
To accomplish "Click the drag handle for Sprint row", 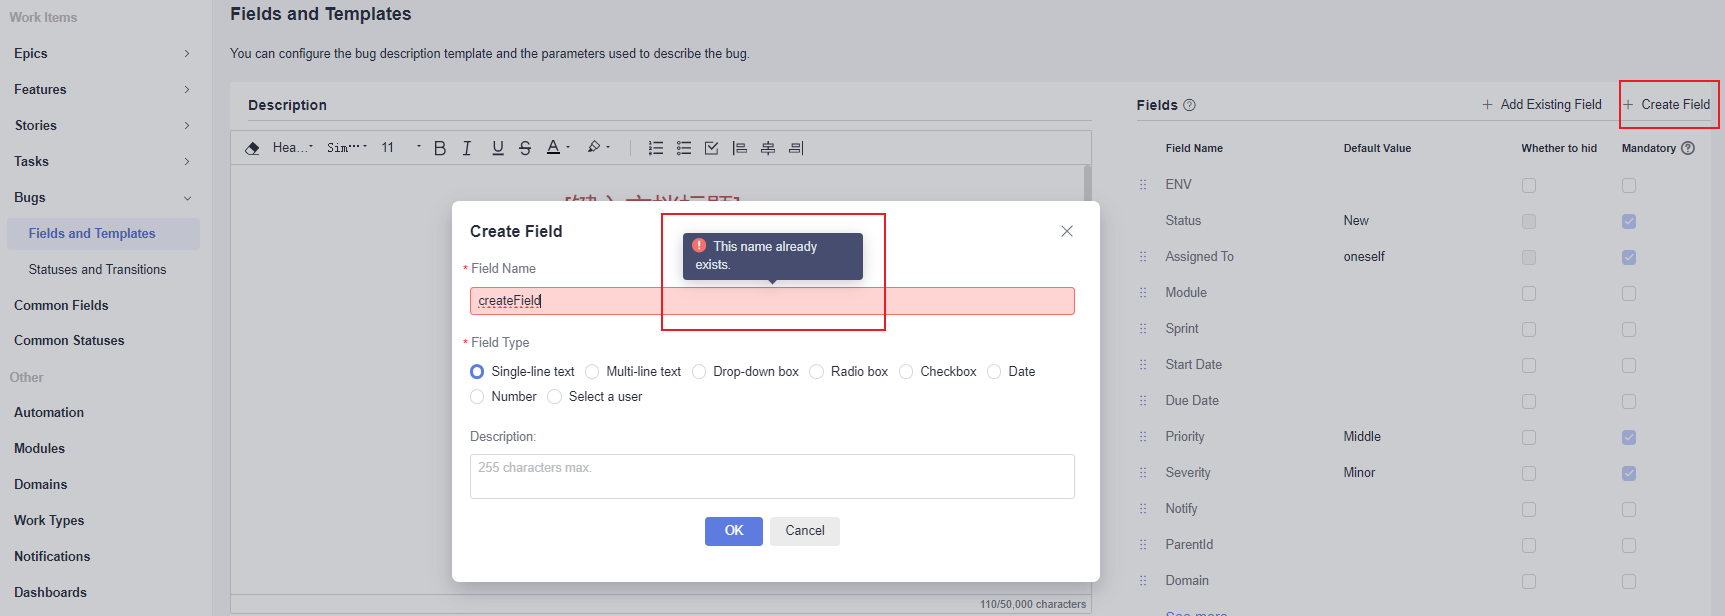I will [1143, 329].
